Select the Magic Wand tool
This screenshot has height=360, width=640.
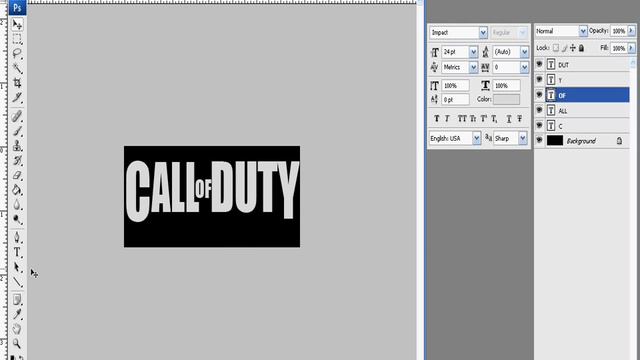coord(17,68)
